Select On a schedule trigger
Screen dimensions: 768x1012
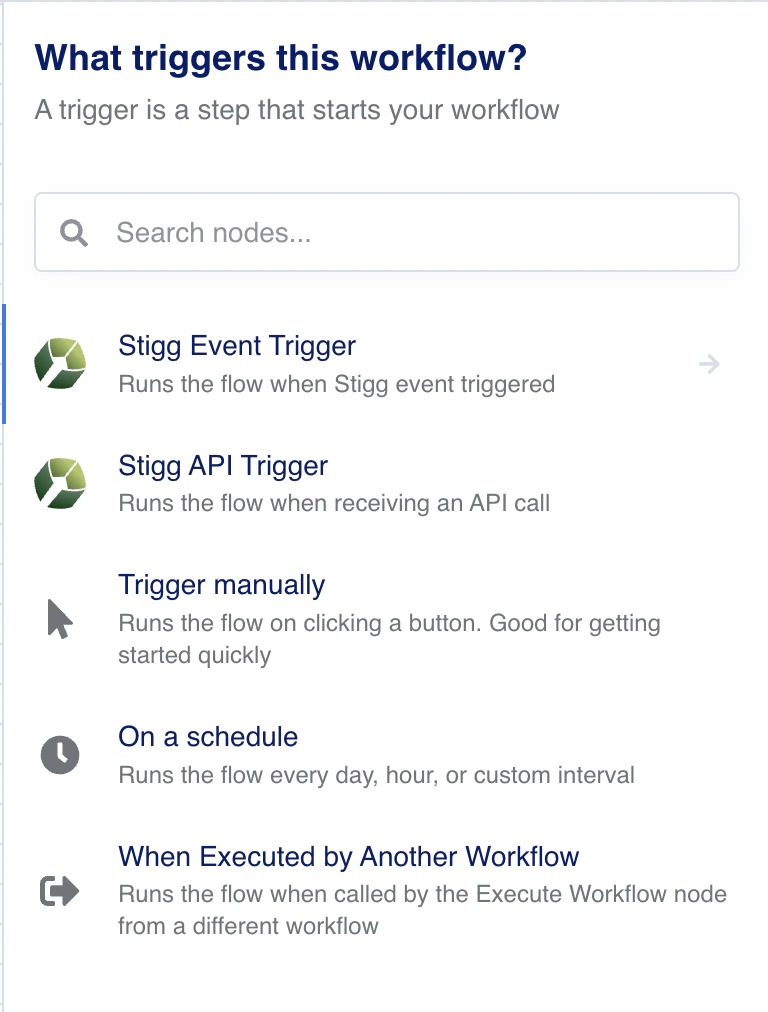[208, 737]
